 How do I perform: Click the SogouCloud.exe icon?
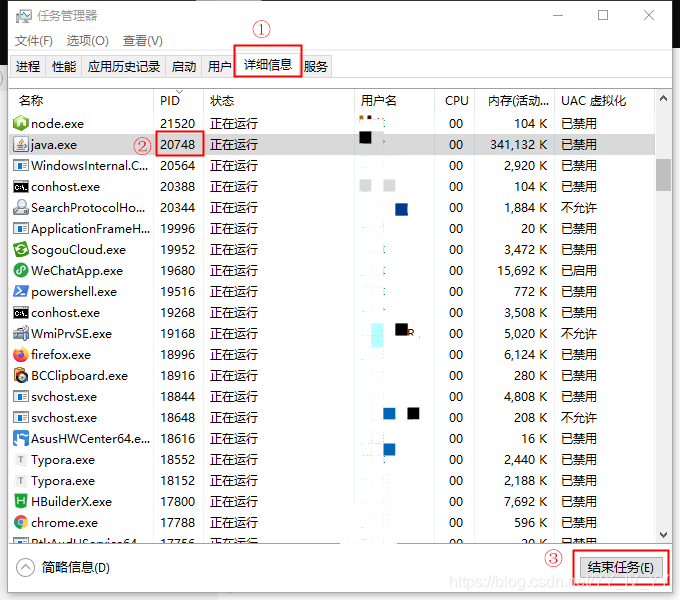tap(20, 250)
